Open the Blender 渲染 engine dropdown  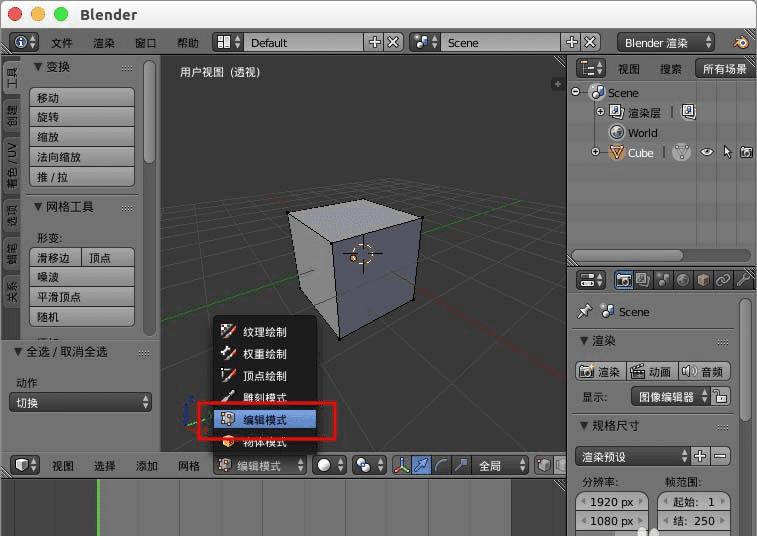666,42
